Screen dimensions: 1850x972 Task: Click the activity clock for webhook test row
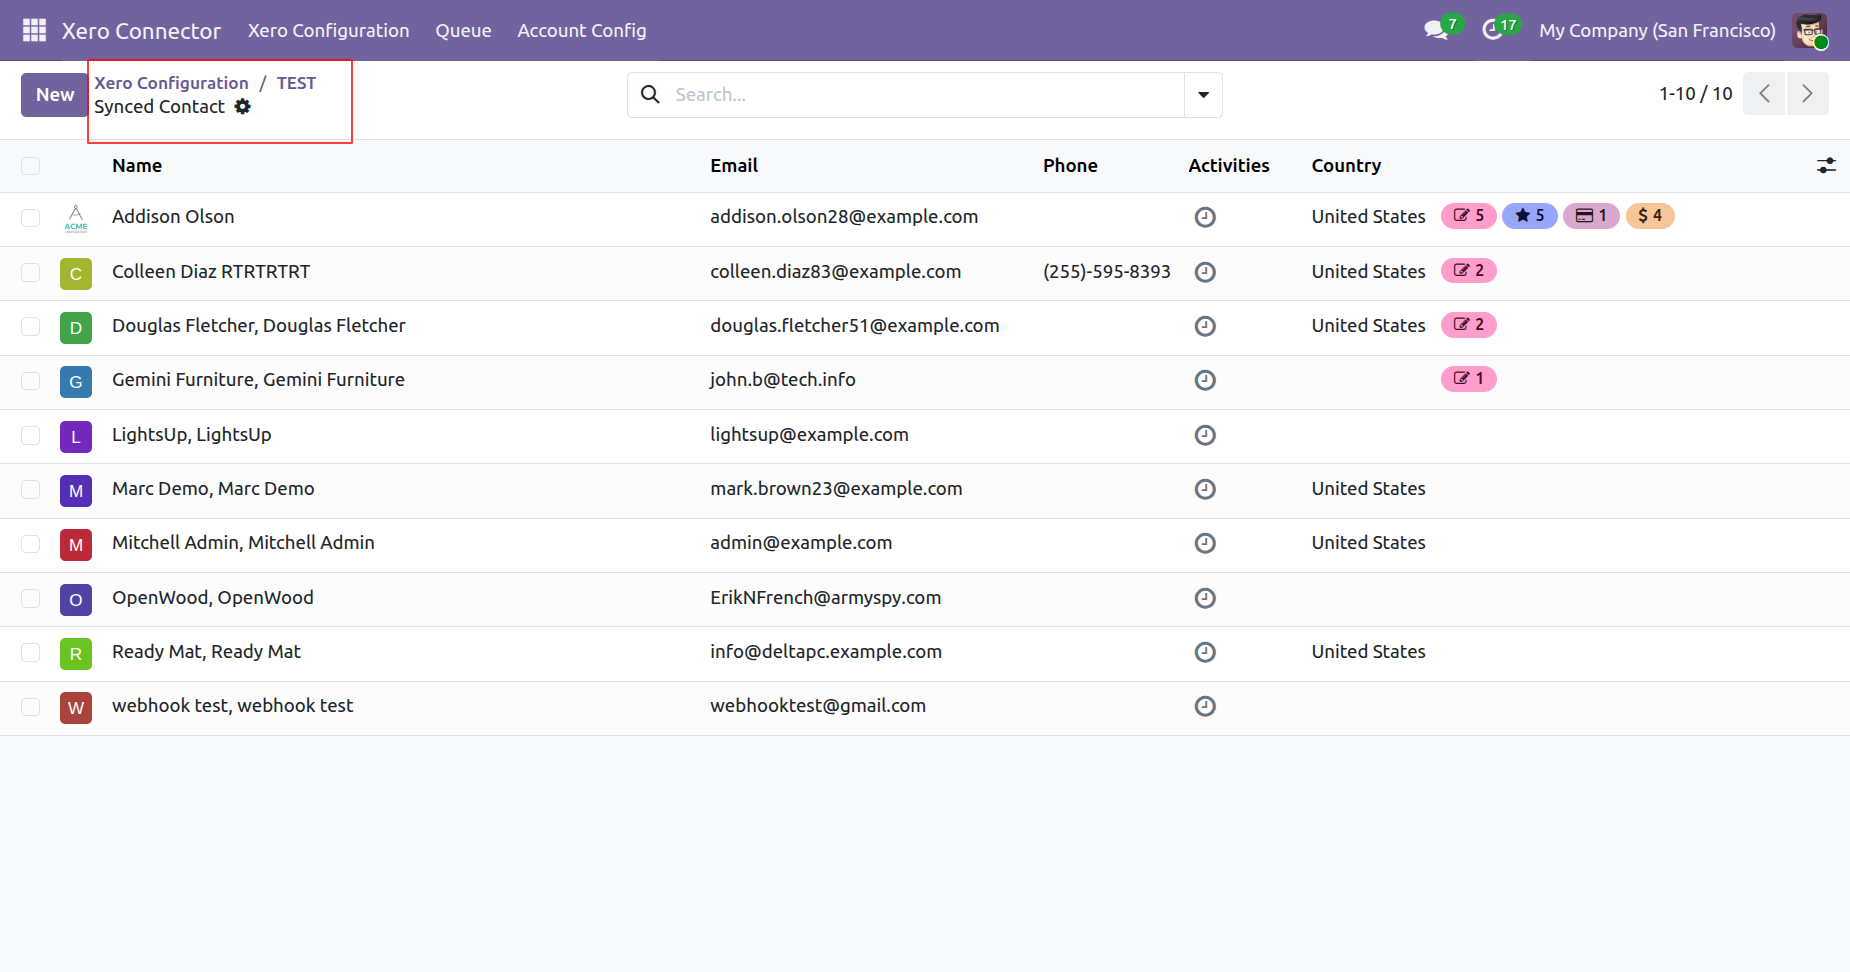pos(1205,706)
